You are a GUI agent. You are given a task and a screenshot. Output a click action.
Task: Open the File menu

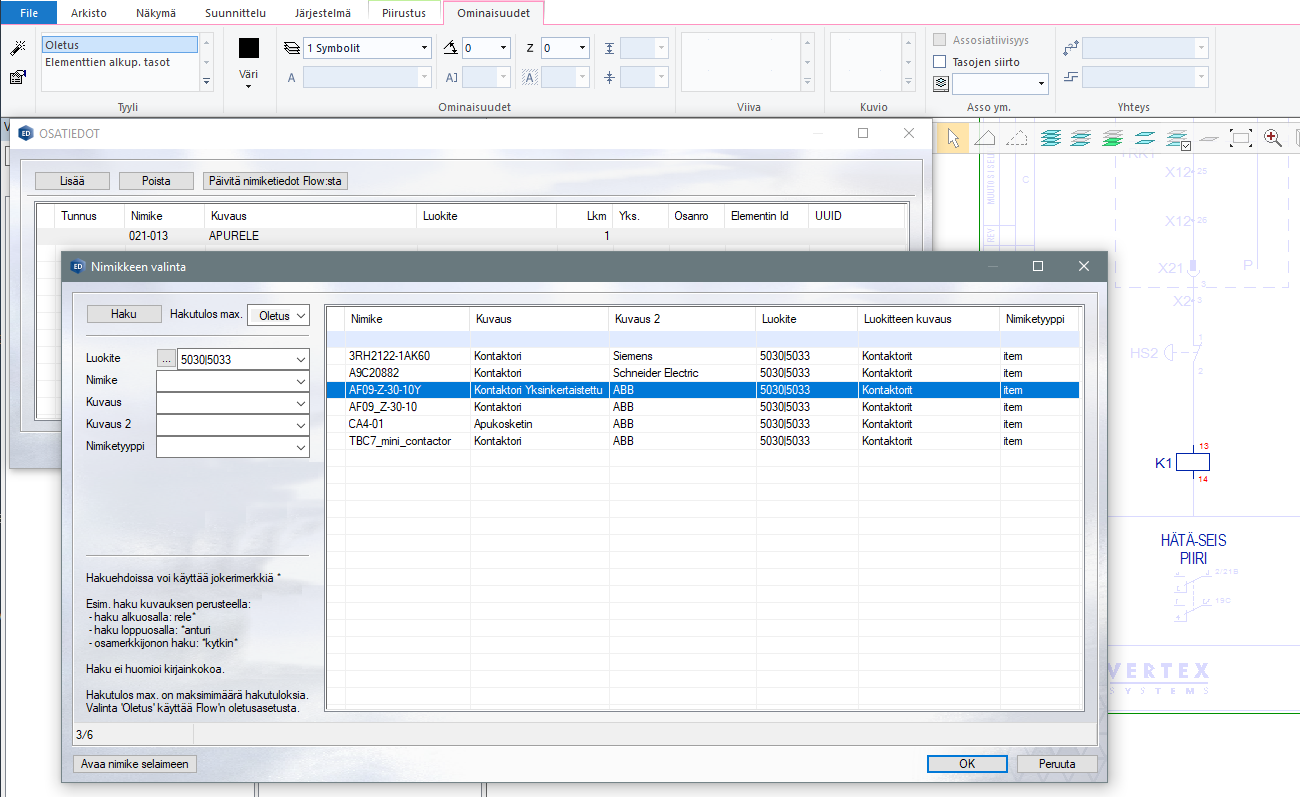click(29, 13)
